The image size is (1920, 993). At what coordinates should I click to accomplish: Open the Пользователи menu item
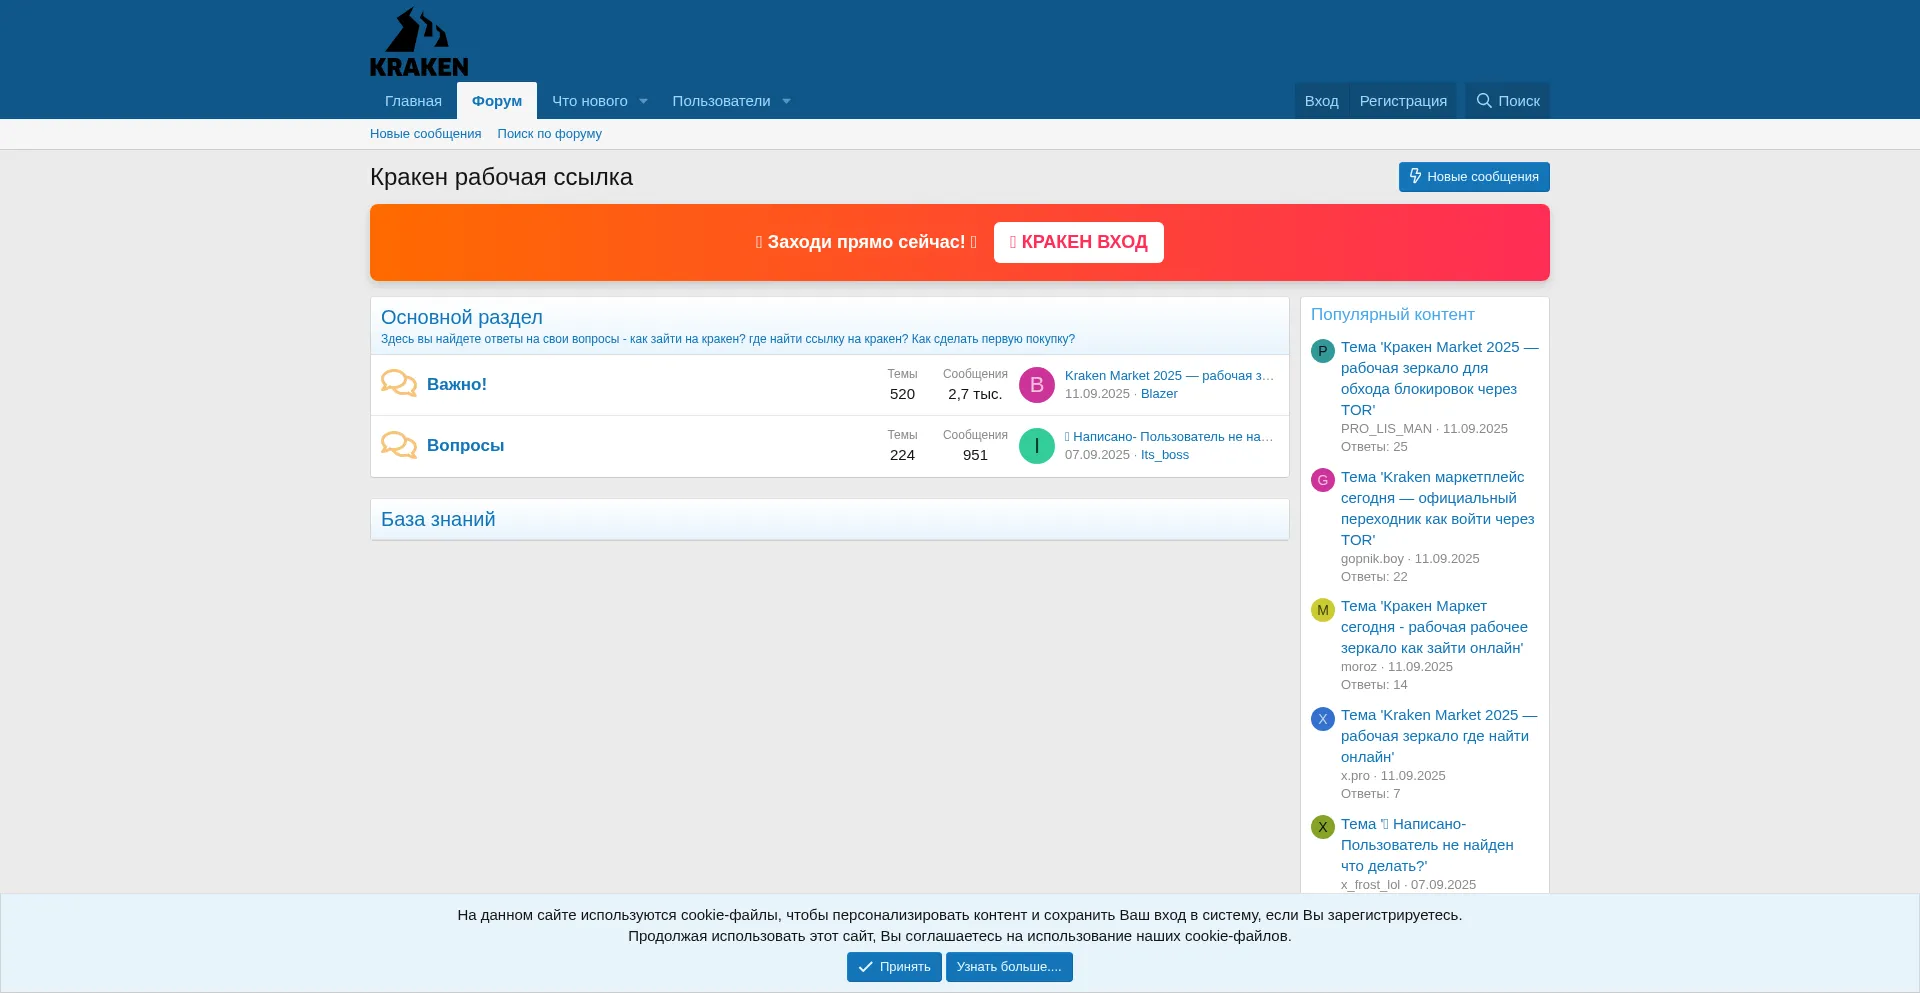[721, 101]
